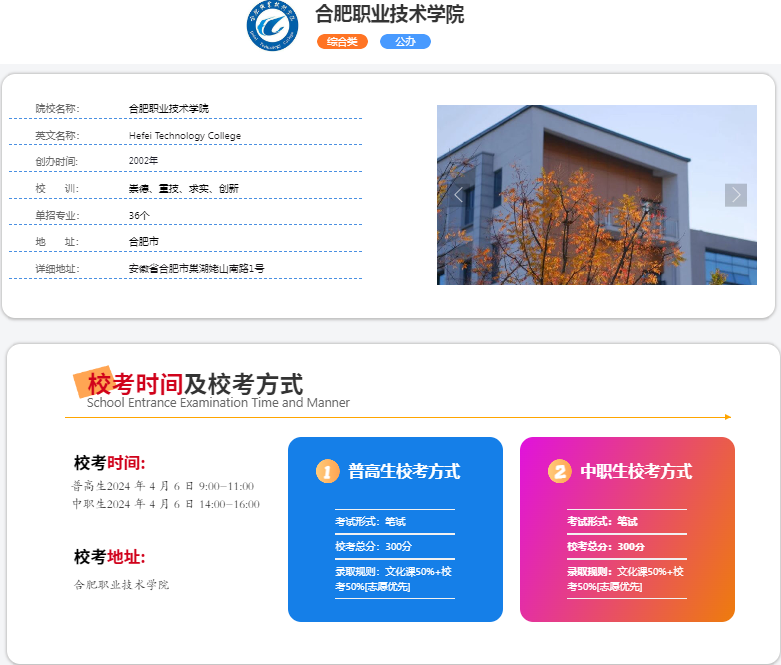Click the 普高生 exam time 9:00-11:00 line
Viewport: 781px width, 665px height.
(163, 486)
